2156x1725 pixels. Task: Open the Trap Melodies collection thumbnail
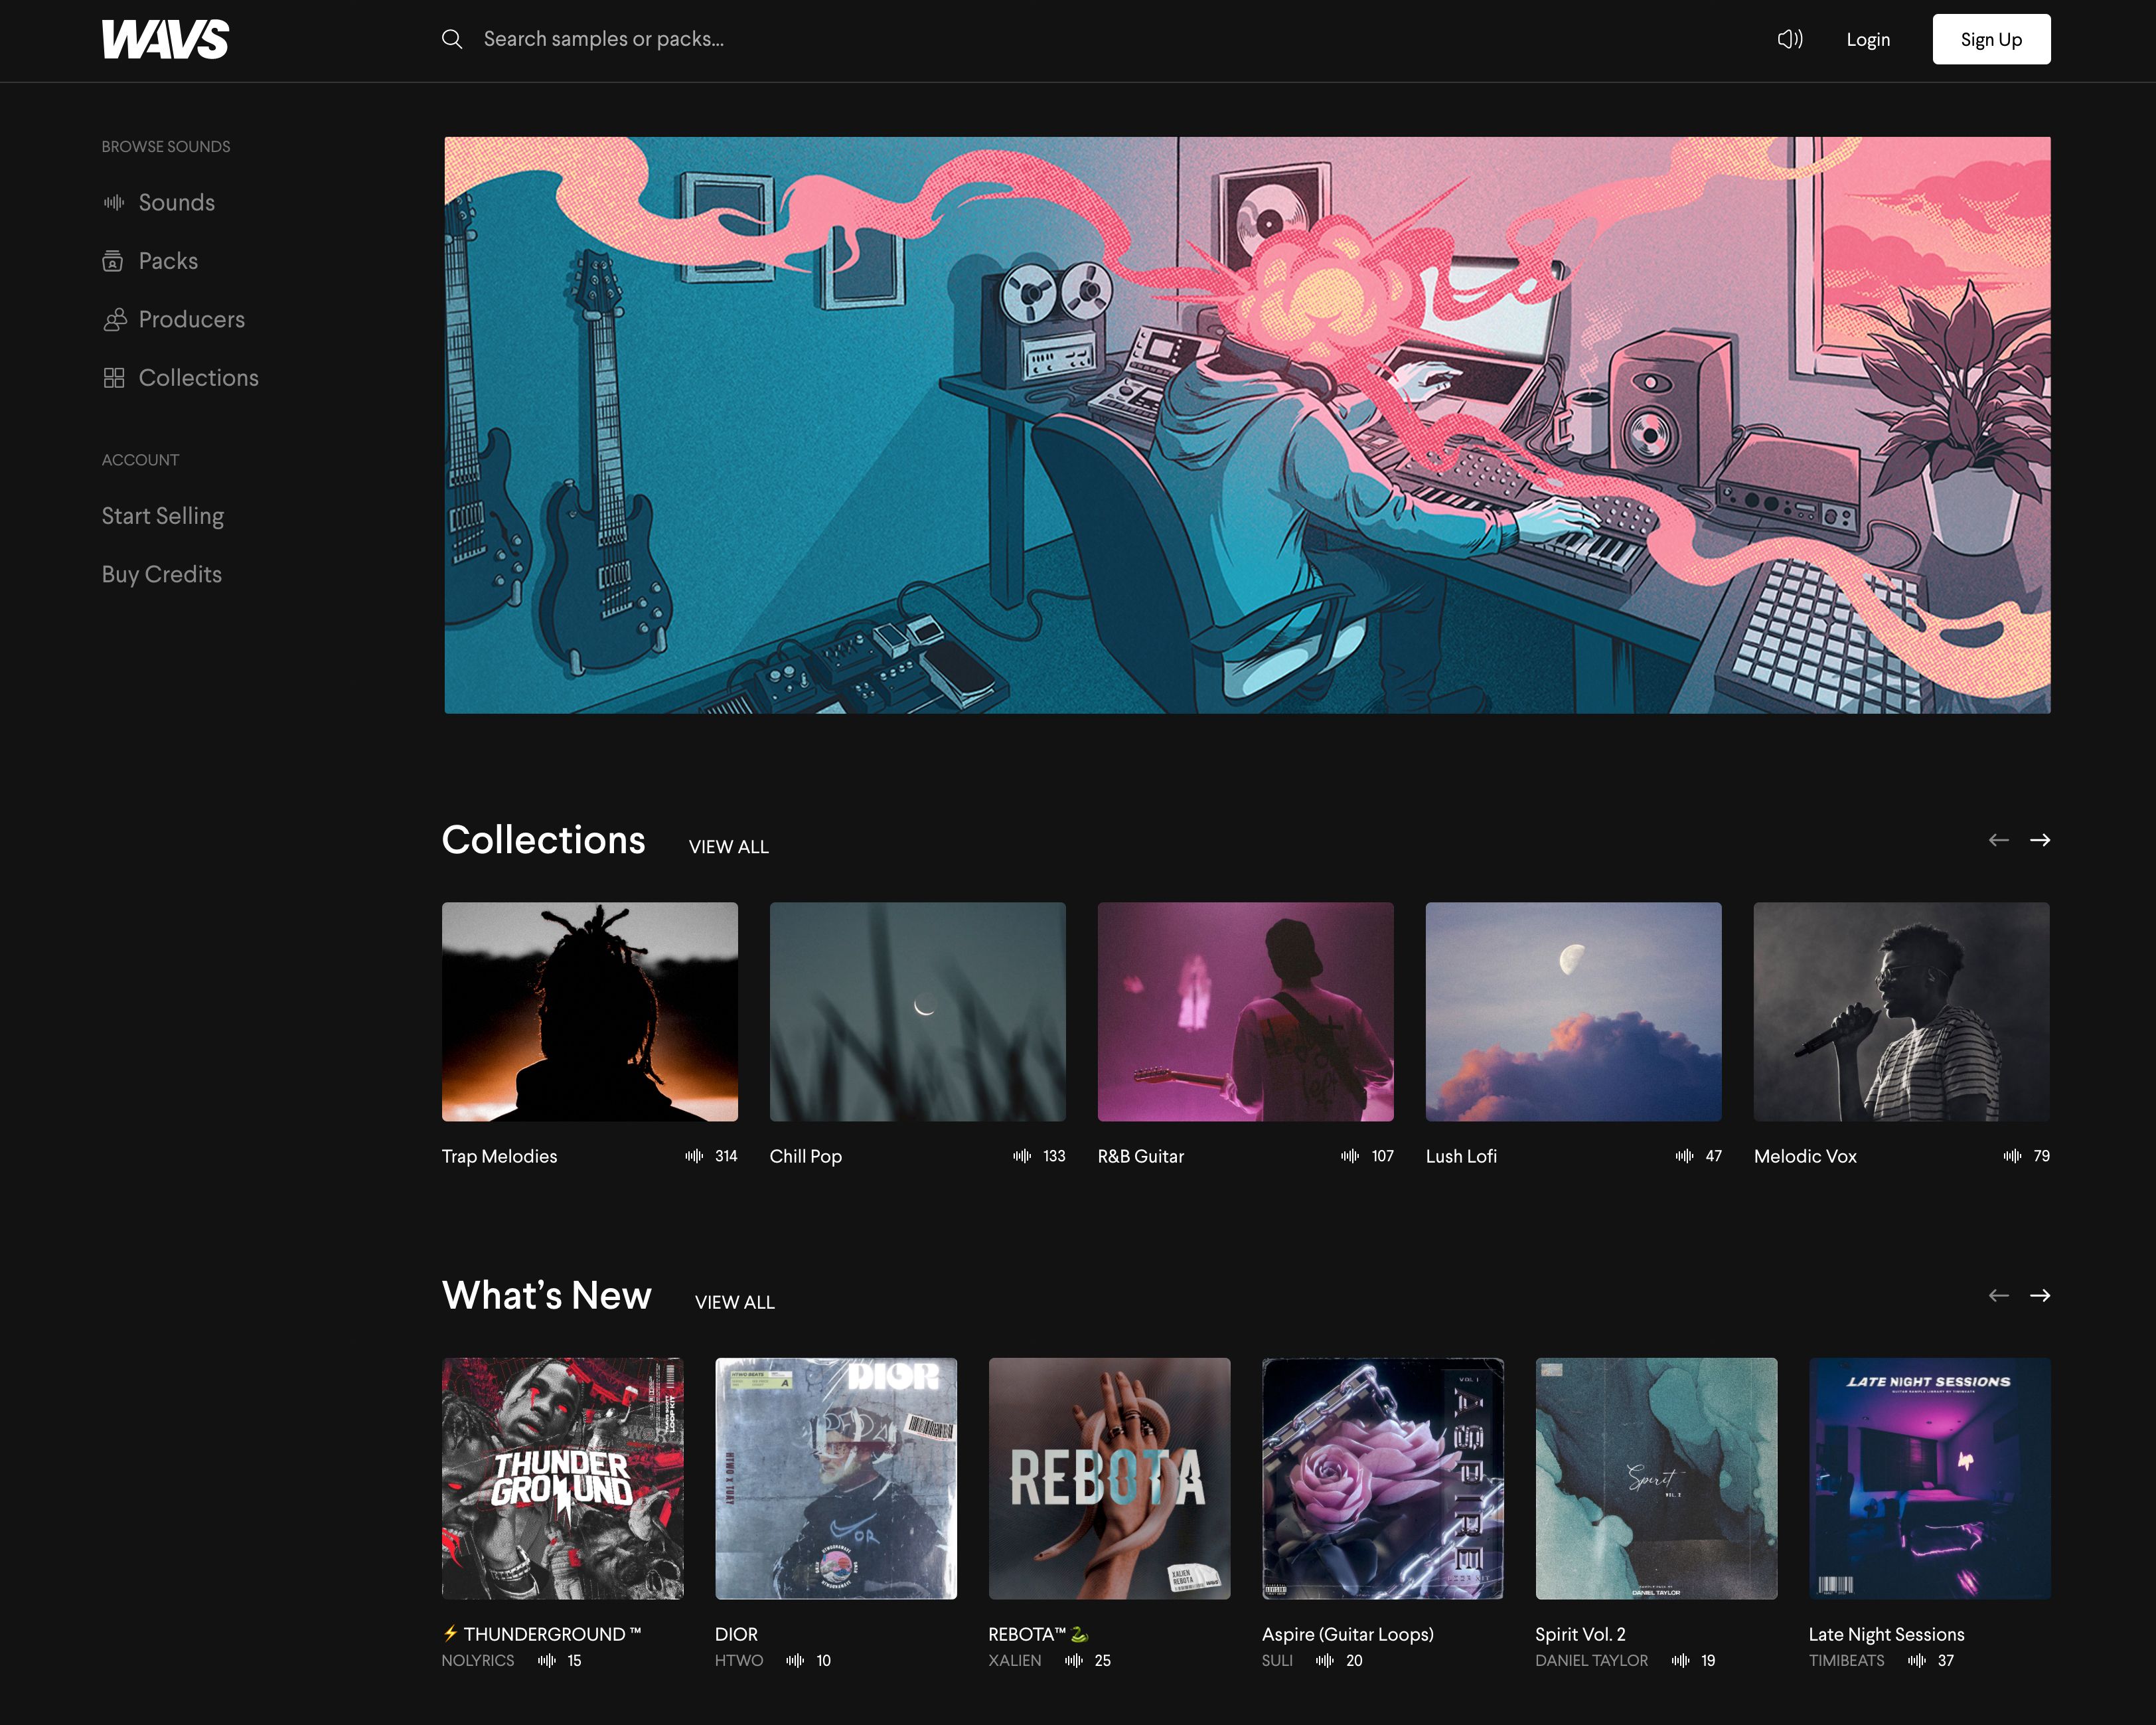coord(590,1011)
